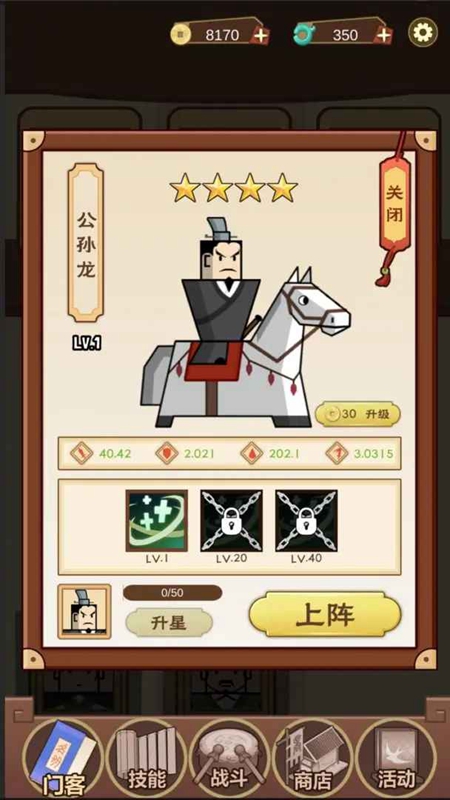The height and width of the screenshot is (800, 450).
Task: Add more jade rings with plus
Action: (x=383, y=35)
